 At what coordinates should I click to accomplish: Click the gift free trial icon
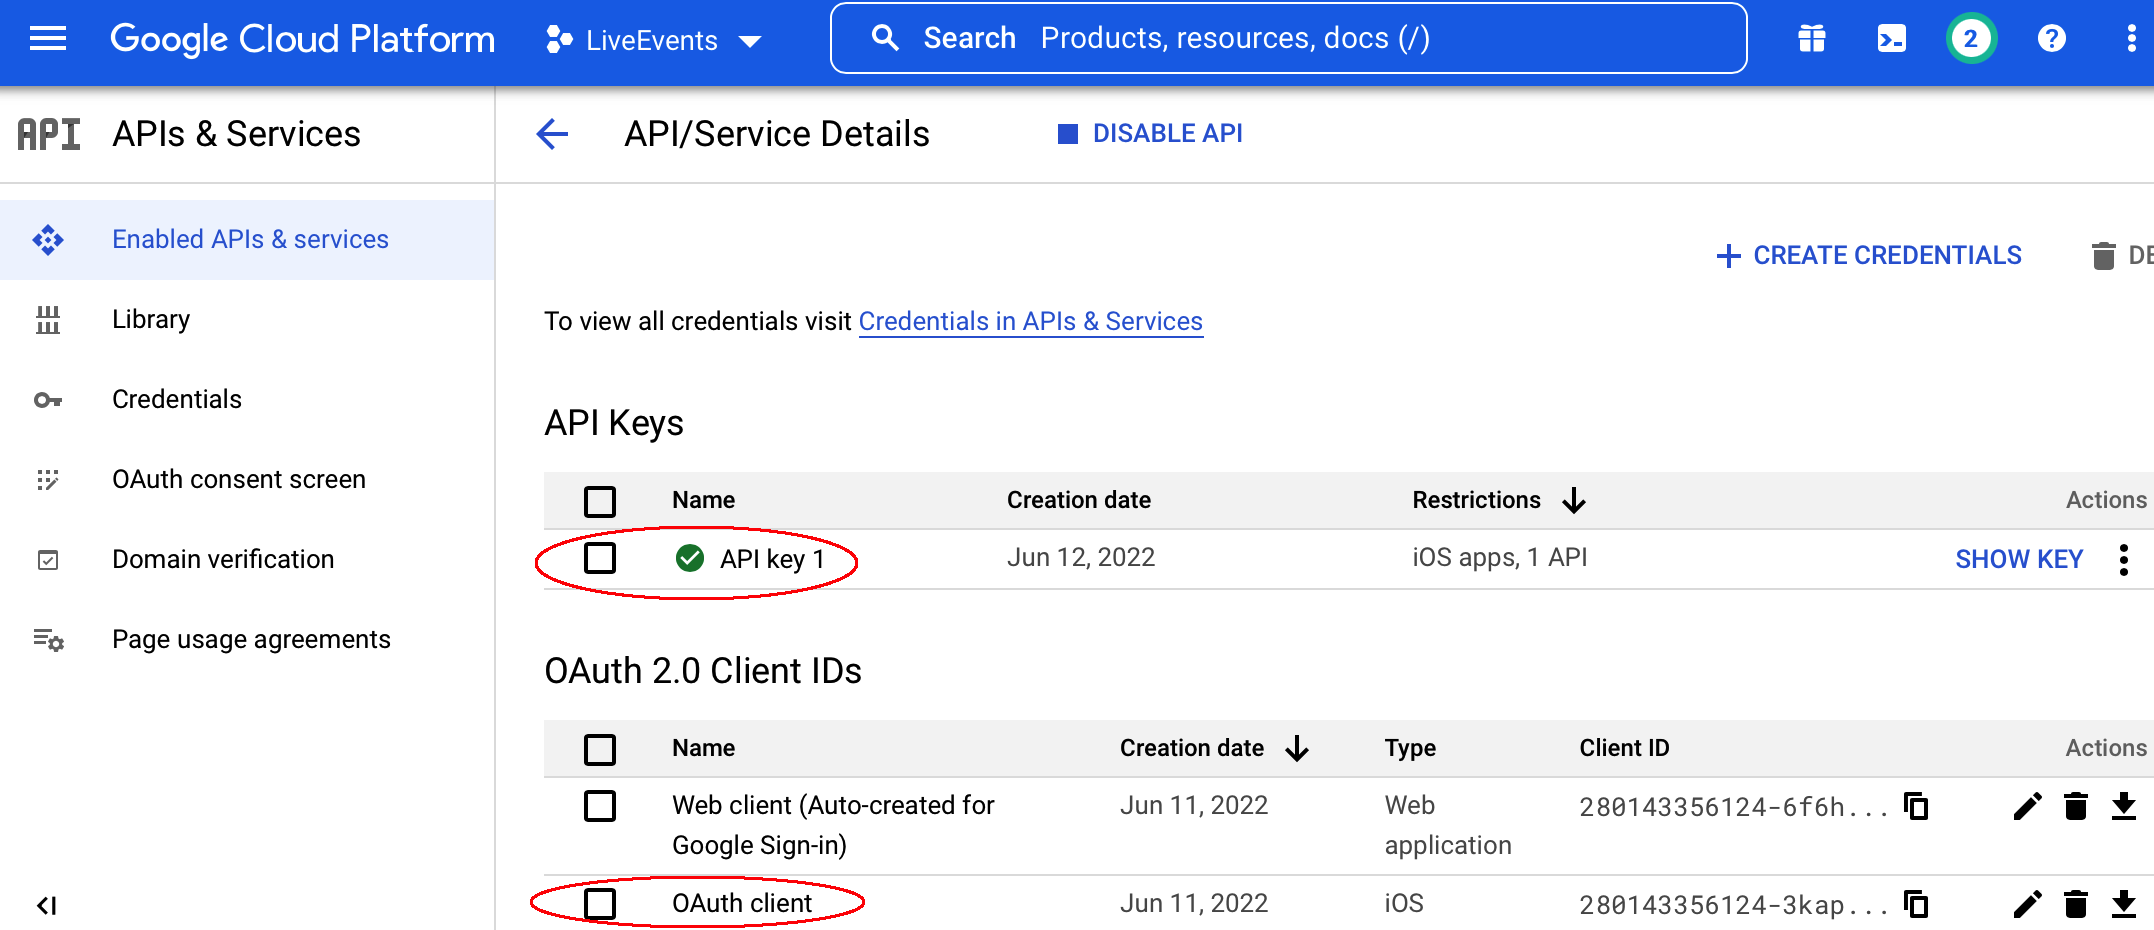pyautogui.click(x=1811, y=39)
